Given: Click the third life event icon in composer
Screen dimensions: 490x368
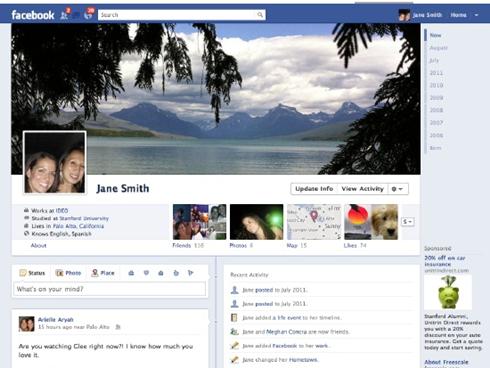Looking at the screenshot, I should tap(161, 273).
